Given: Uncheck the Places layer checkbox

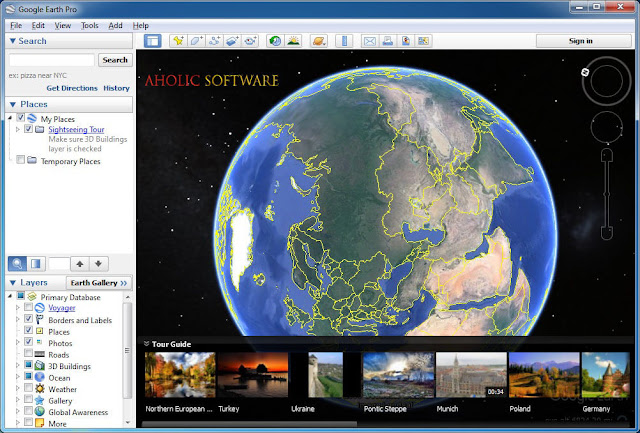Looking at the screenshot, I should [28, 330].
